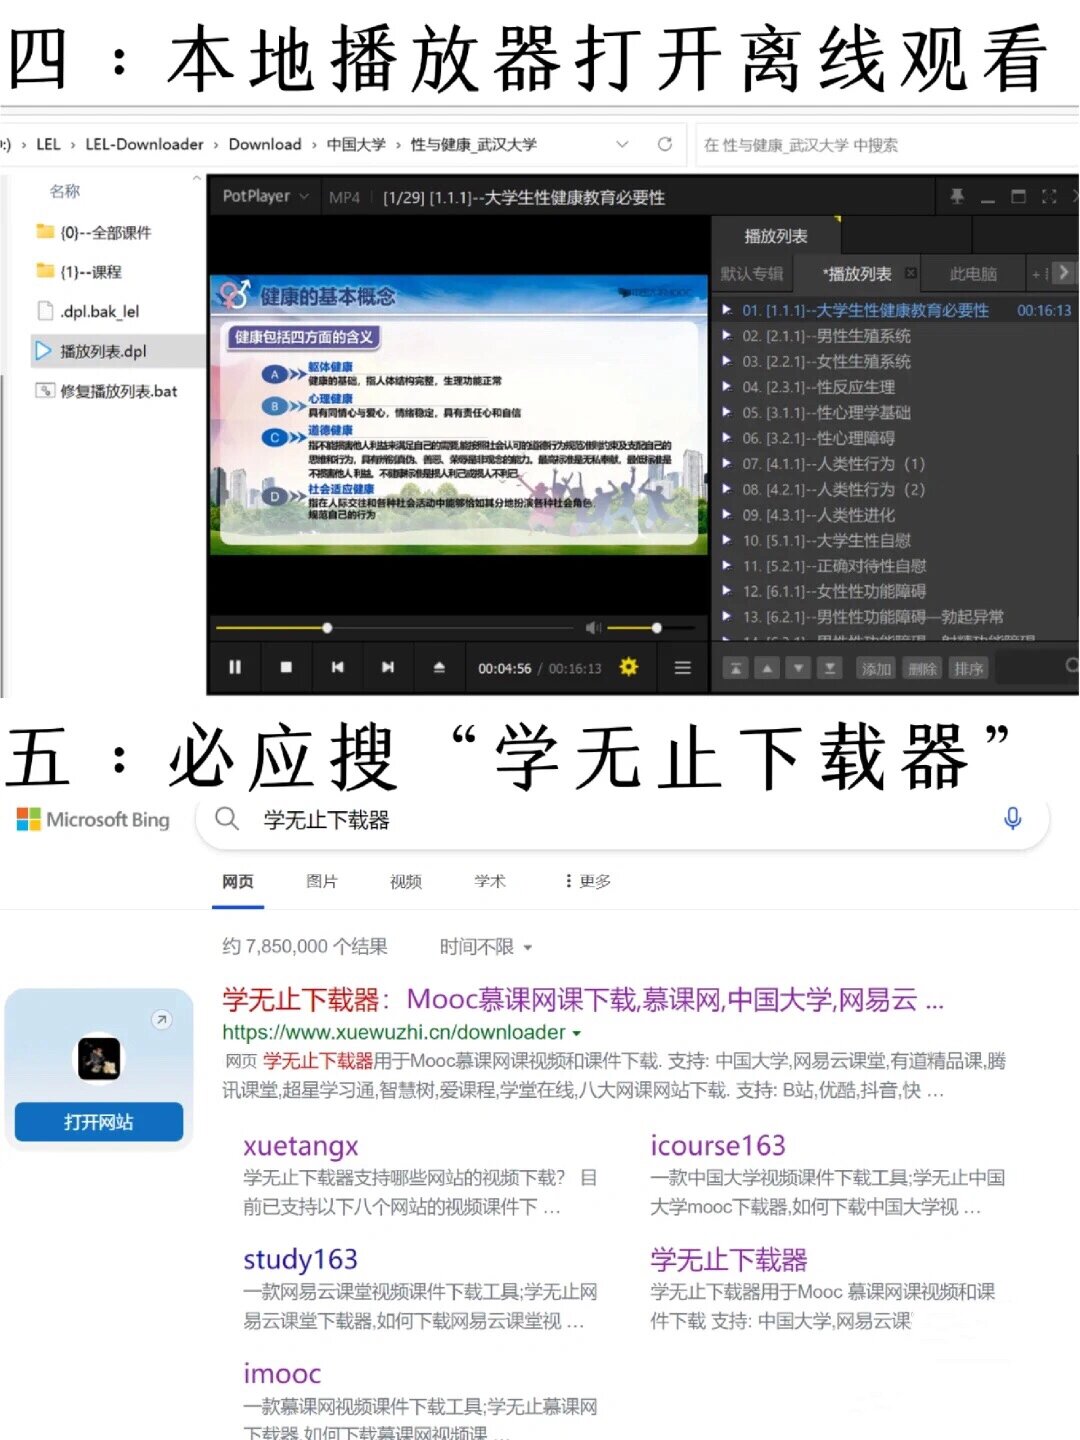The height and width of the screenshot is (1440, 1080).
Task: Expand breadcrumb arrow after LEL-Downloader
Action: pos(215,145)
